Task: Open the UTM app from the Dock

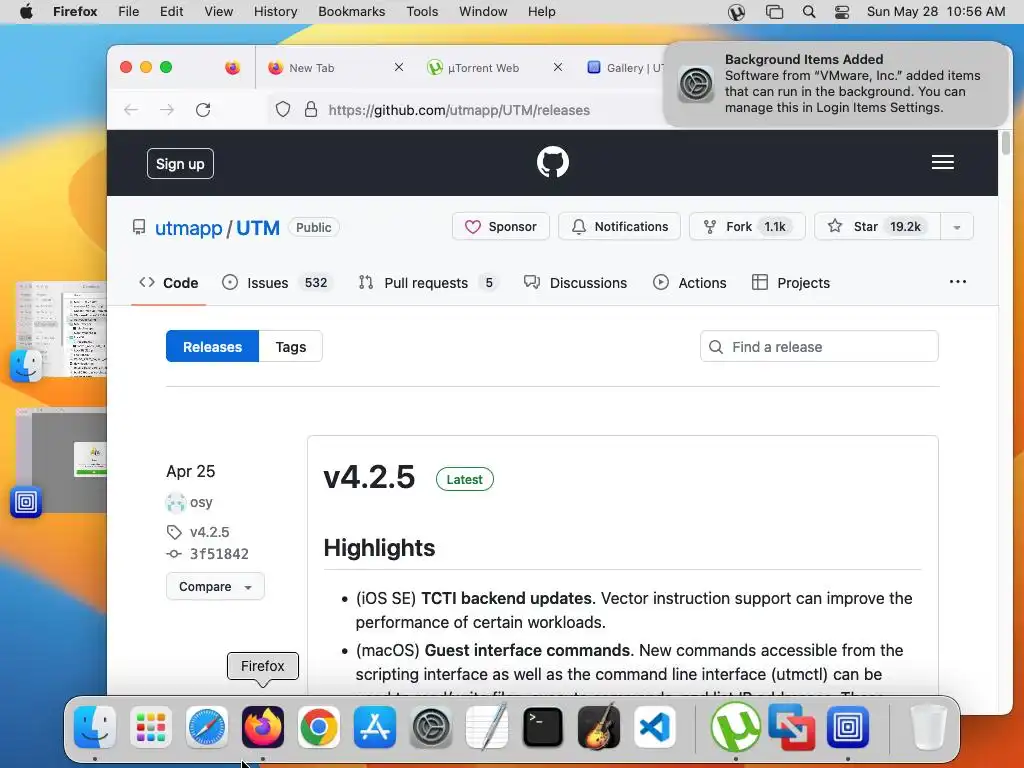Action: tap(848, 727)
